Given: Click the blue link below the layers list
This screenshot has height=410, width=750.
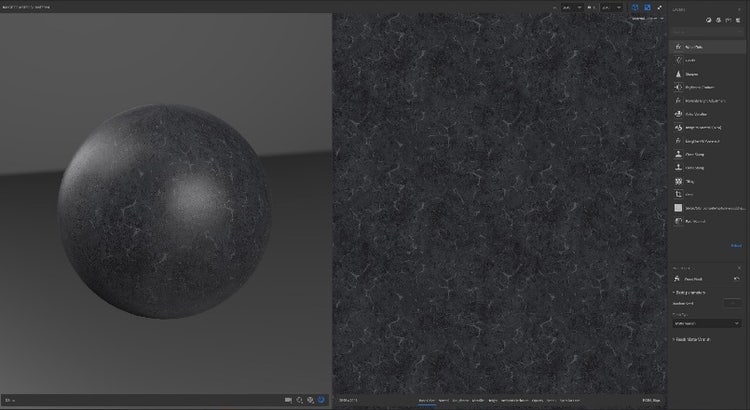Looking at the screenshot, I should point(736,246).
